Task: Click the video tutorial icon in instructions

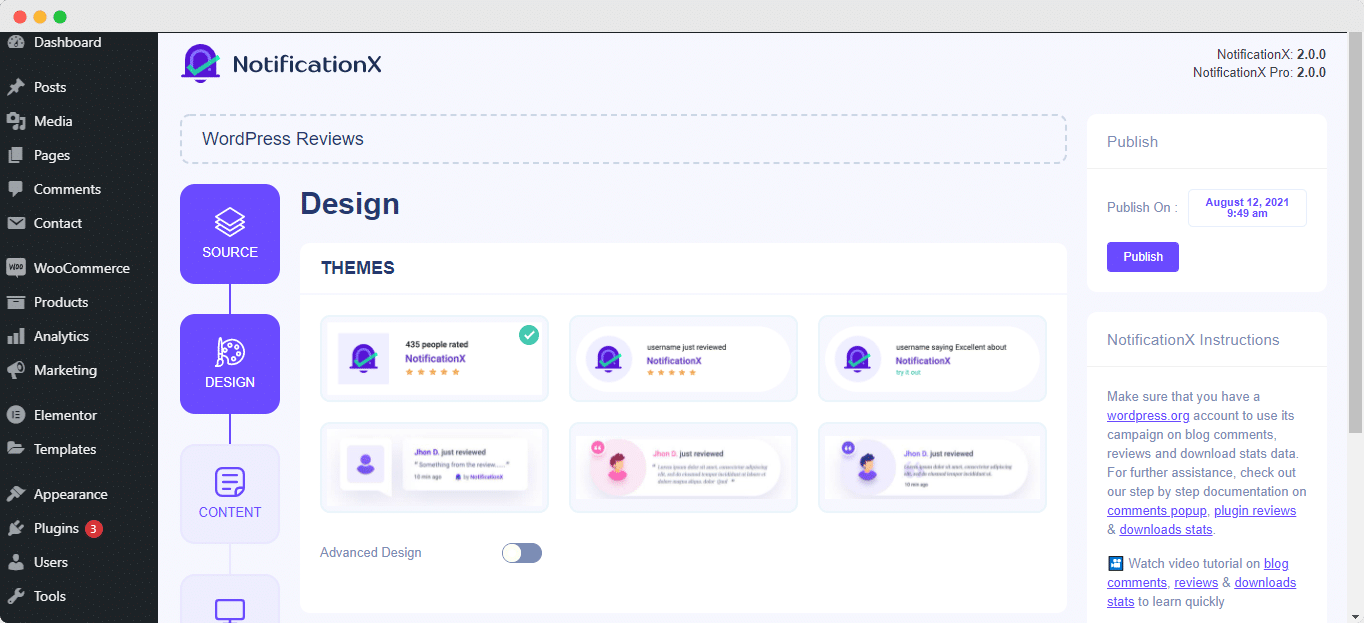Action: click(x=1115, y=564)
